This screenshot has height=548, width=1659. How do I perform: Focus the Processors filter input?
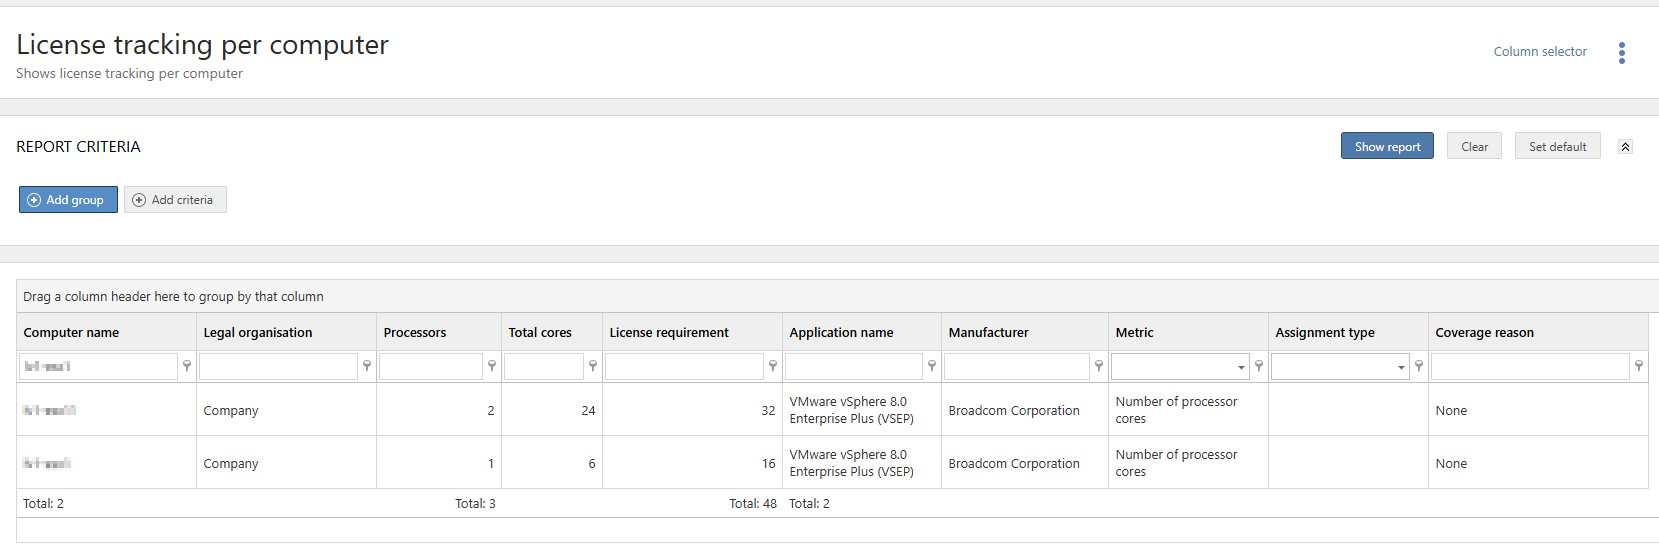click(431, 367)
